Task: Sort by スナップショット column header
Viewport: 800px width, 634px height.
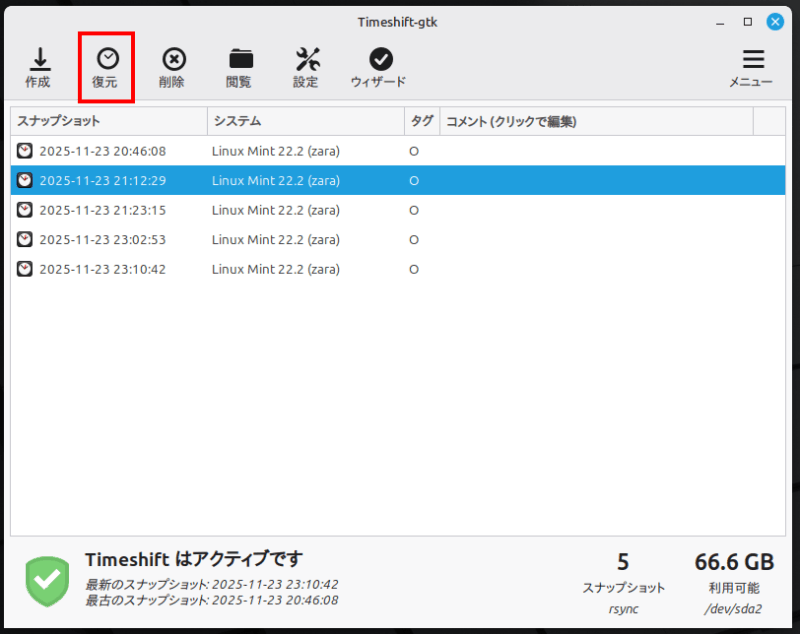Action: (108, 121)
